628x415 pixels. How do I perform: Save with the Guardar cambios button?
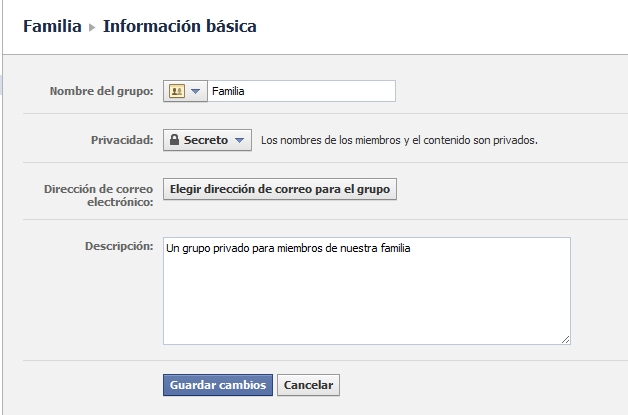click(x=218, y=385)
